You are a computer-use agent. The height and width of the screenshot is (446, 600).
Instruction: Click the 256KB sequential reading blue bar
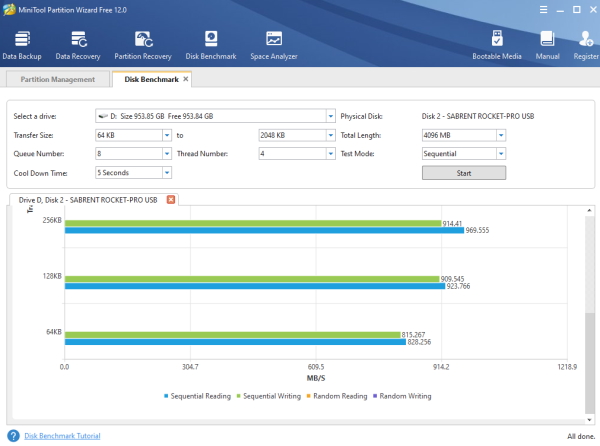264,230
